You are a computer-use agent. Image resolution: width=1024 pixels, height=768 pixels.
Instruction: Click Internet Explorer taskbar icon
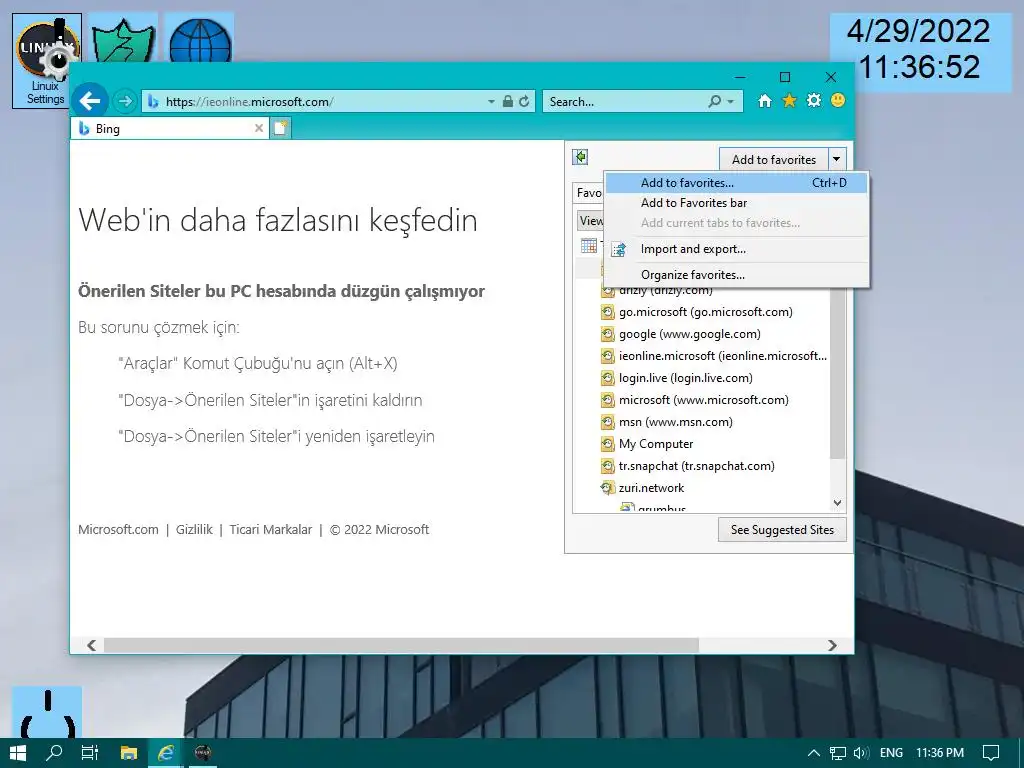[x=165, y=753]
